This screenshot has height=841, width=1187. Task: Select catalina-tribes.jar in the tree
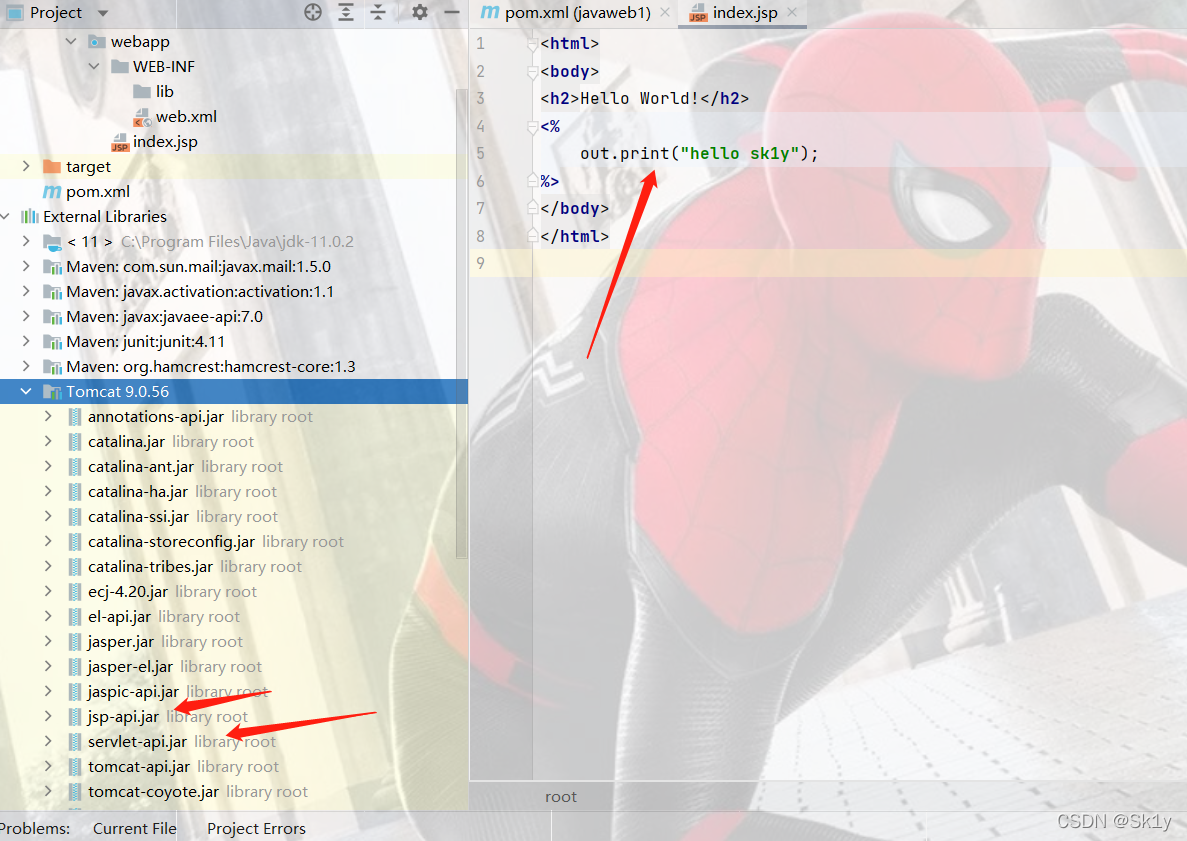[150, 566]
